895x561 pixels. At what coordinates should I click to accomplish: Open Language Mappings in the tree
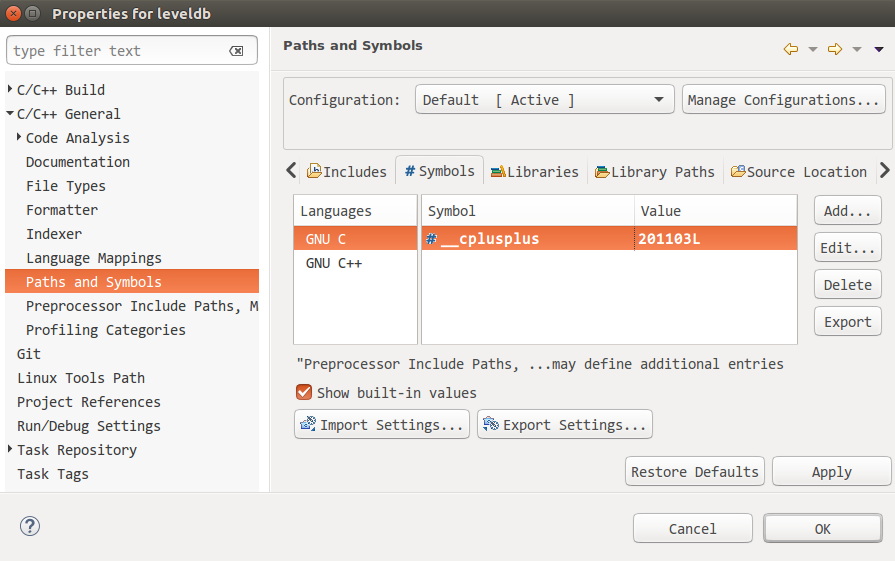(94, 258)
